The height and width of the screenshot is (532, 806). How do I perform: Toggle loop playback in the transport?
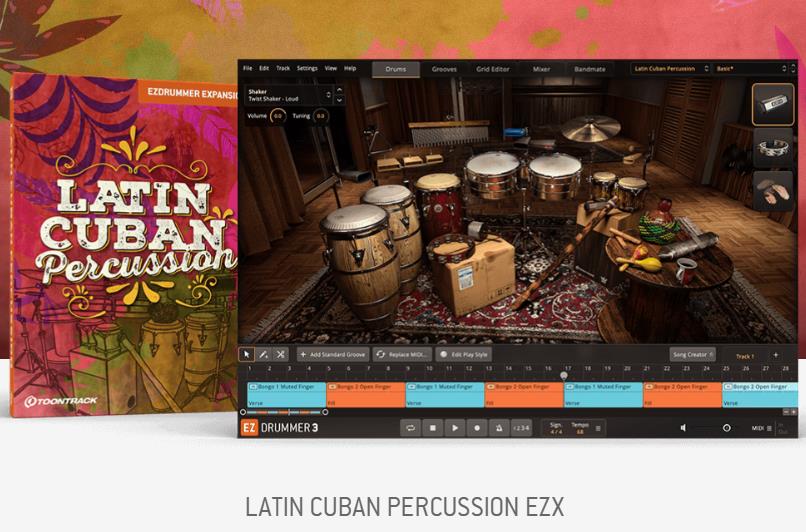point(410,428)
